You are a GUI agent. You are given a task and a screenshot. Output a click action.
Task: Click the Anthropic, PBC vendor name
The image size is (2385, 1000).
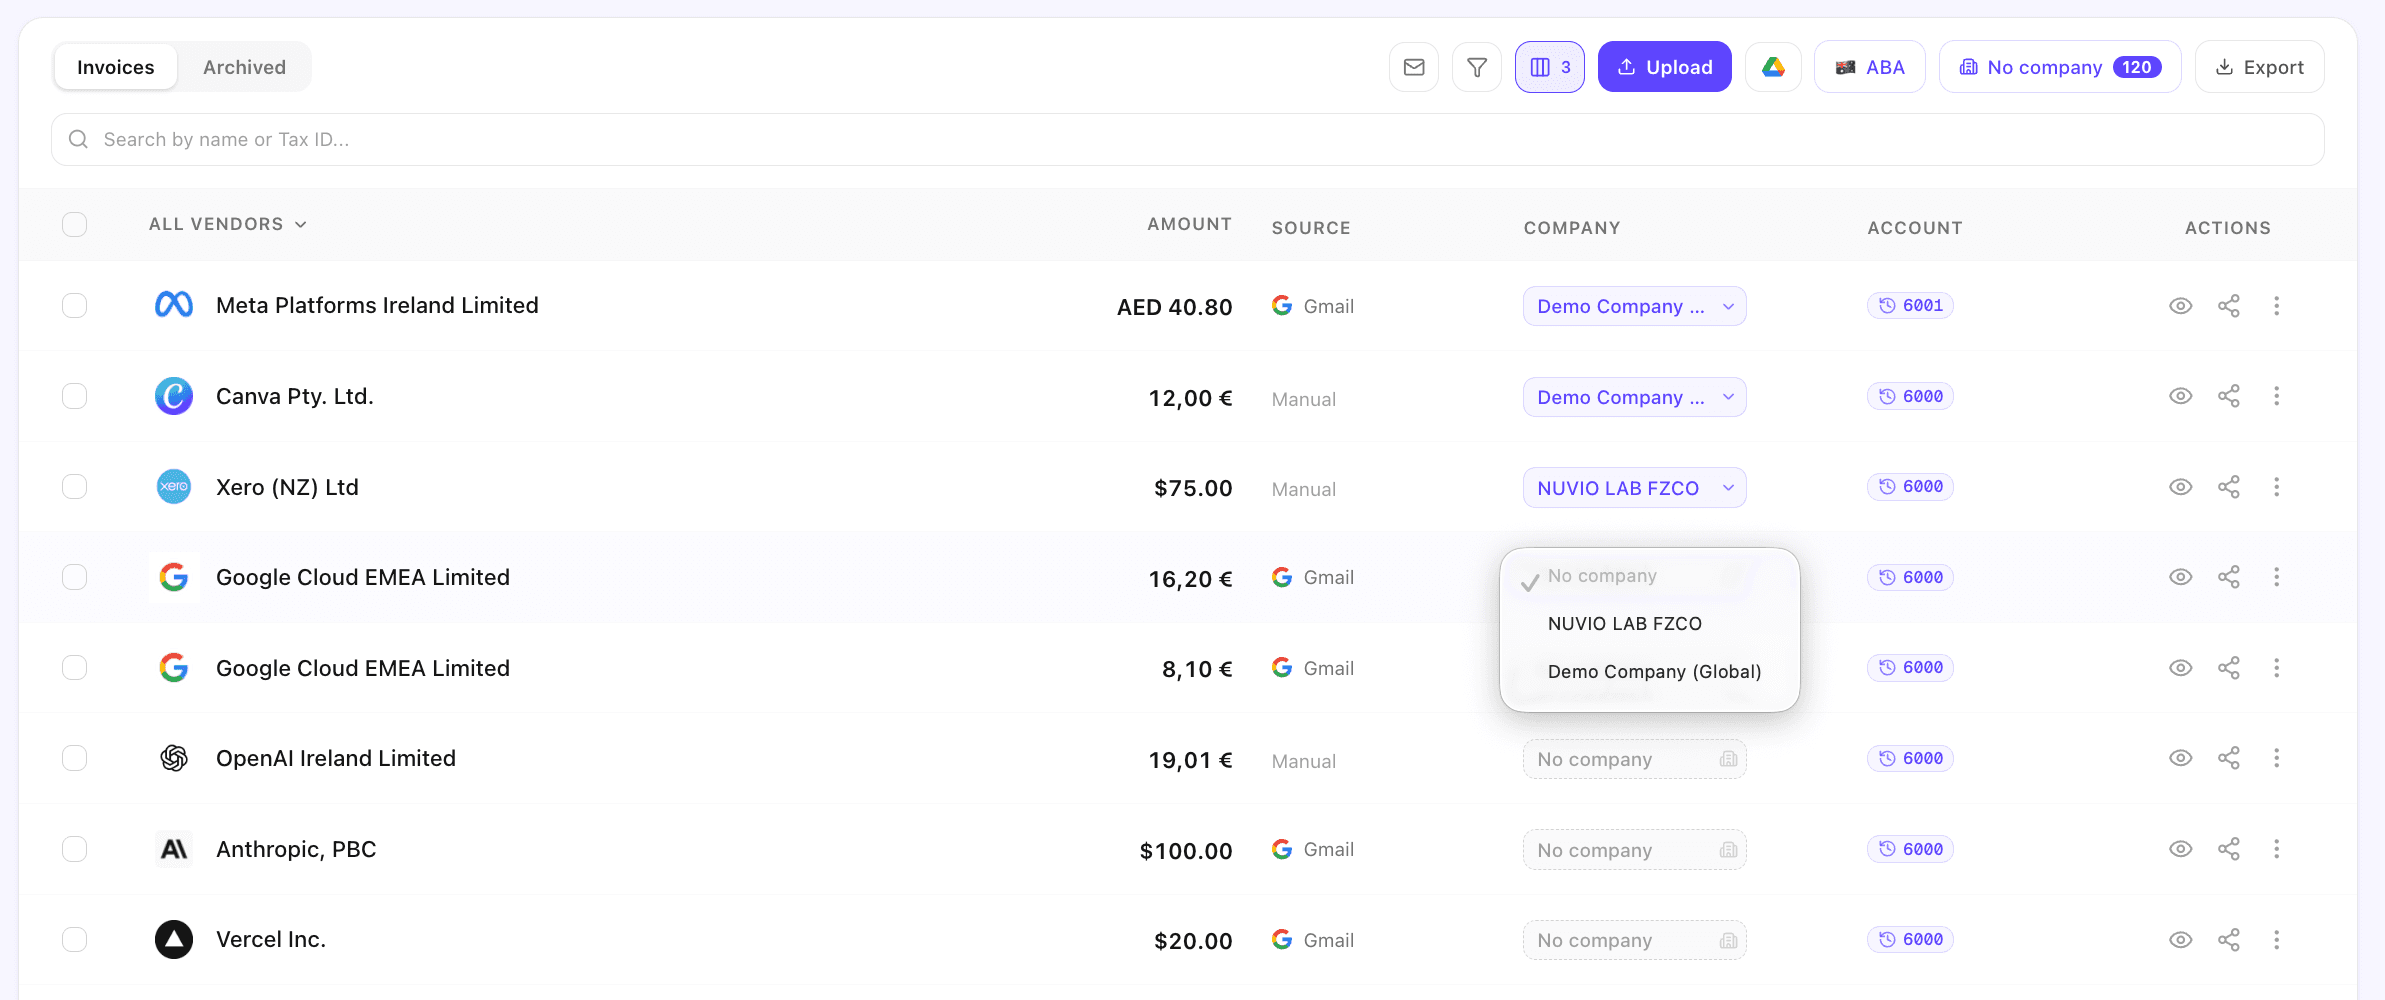(x=296, y=849)
